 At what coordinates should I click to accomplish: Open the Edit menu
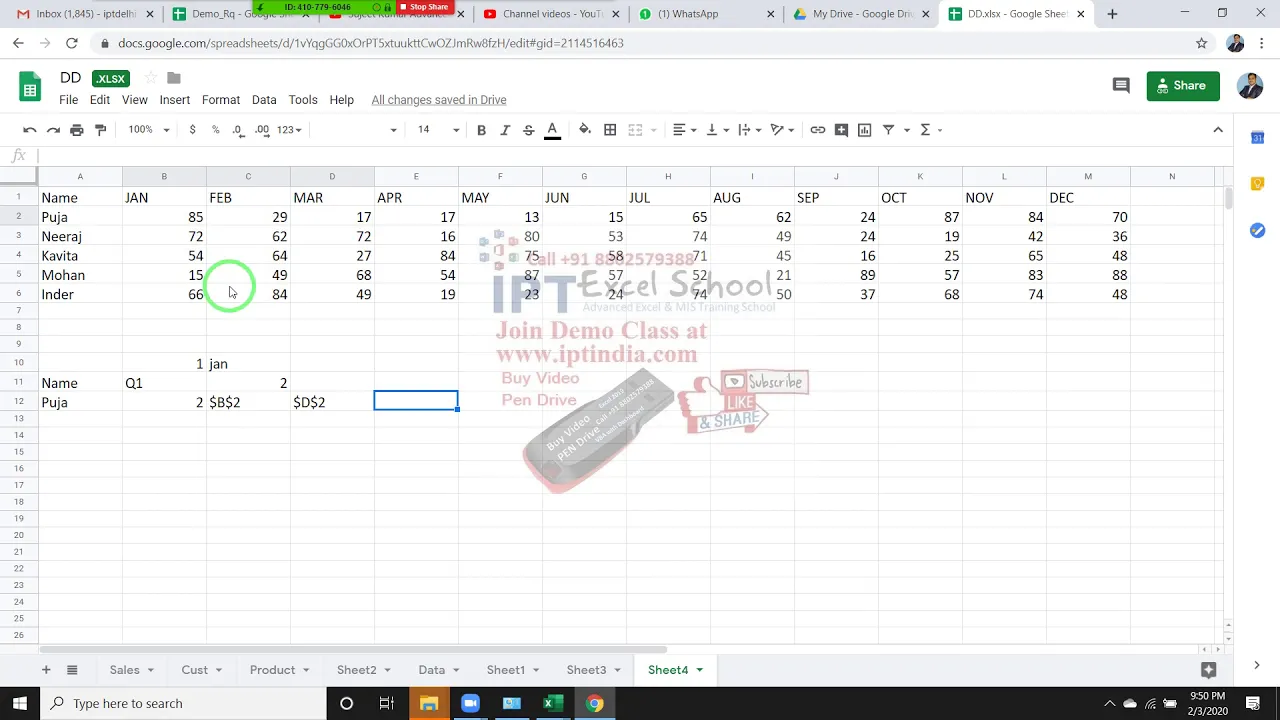pyautogui.click(x=100, y=100)
